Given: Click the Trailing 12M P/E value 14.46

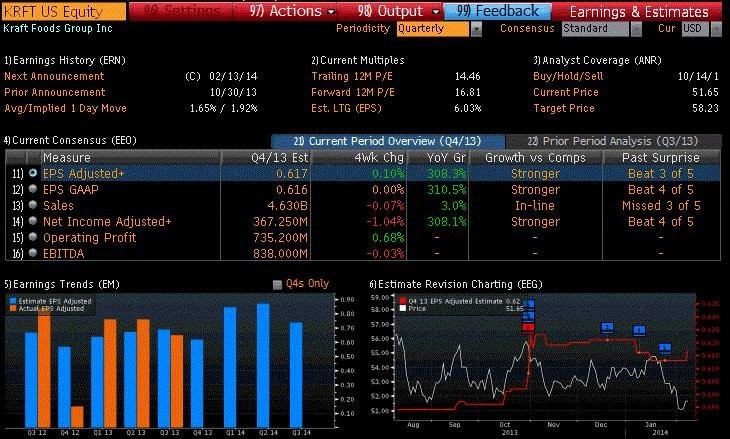Looking at the screenshot, I should click(467, 76).
